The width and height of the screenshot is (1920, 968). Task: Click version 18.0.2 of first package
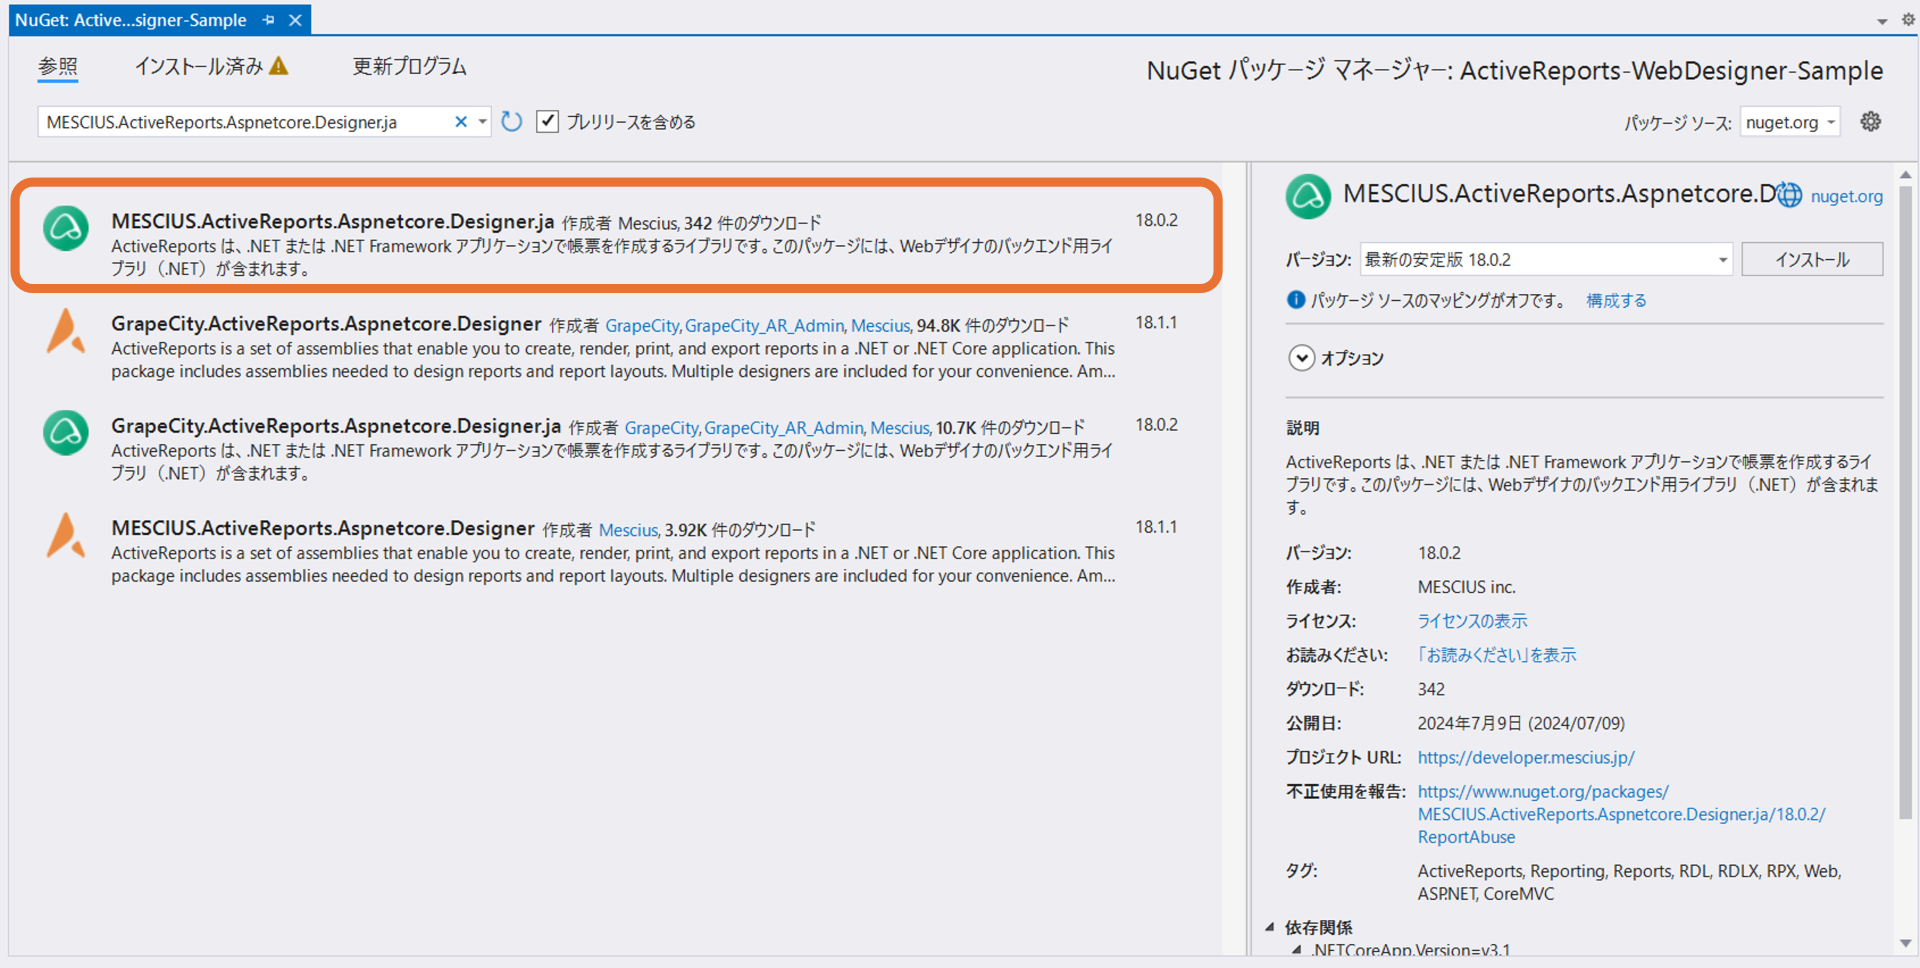(x=1156, y=220)
